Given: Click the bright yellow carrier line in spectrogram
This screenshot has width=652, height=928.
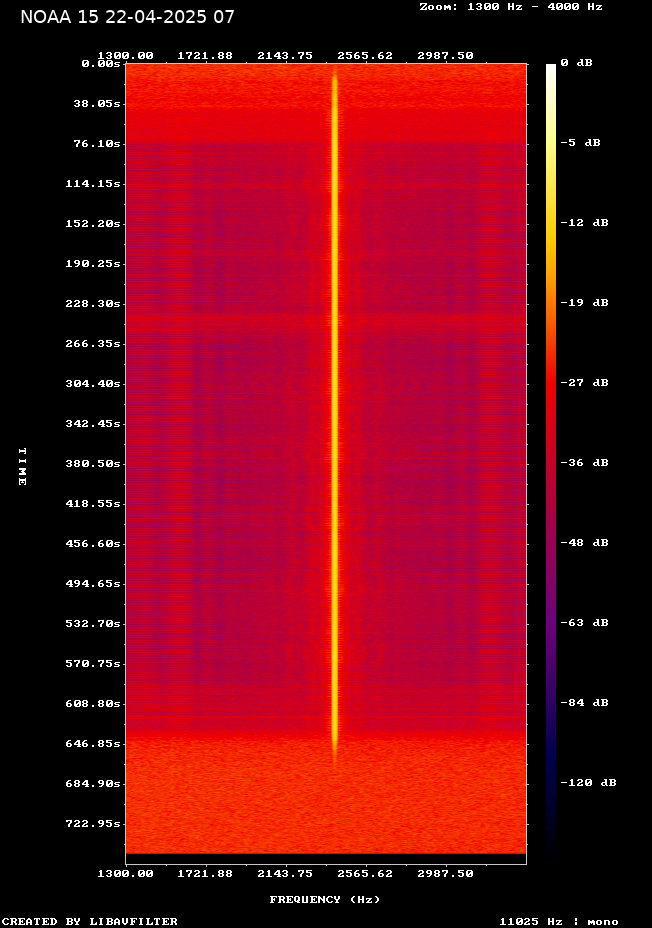Looking at the screenshot, I should pos(334,414).
